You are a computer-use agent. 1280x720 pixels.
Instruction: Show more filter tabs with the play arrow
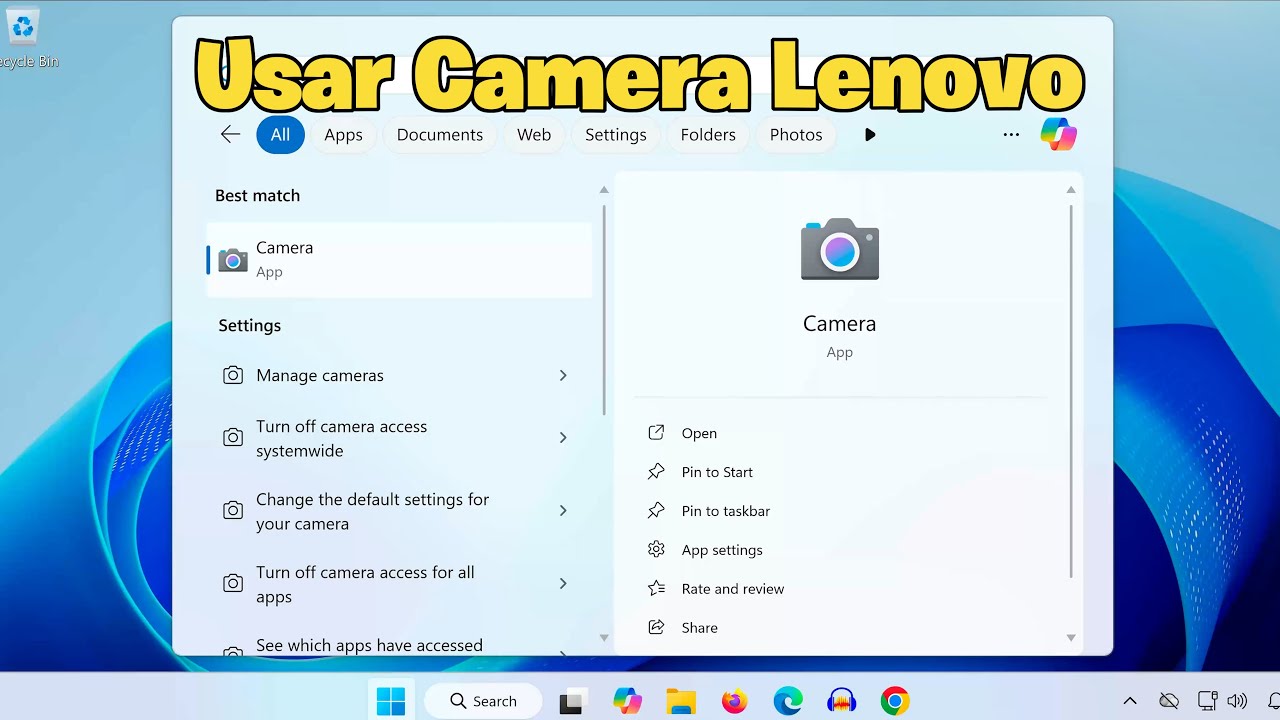[x=870, y=134]
